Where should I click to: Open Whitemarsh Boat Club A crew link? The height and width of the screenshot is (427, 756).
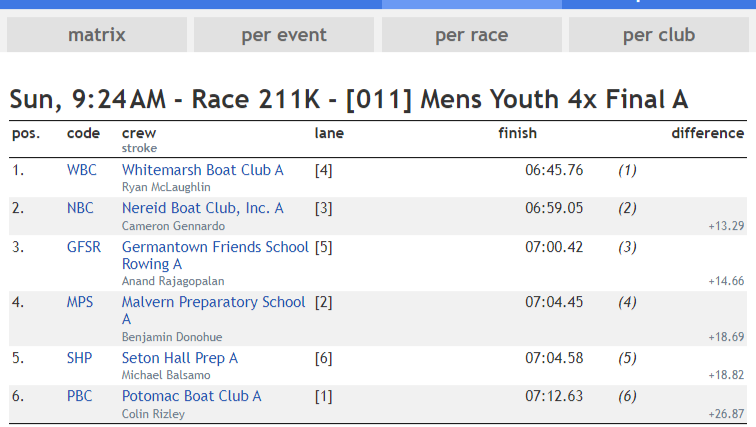[x=202, y=170]
